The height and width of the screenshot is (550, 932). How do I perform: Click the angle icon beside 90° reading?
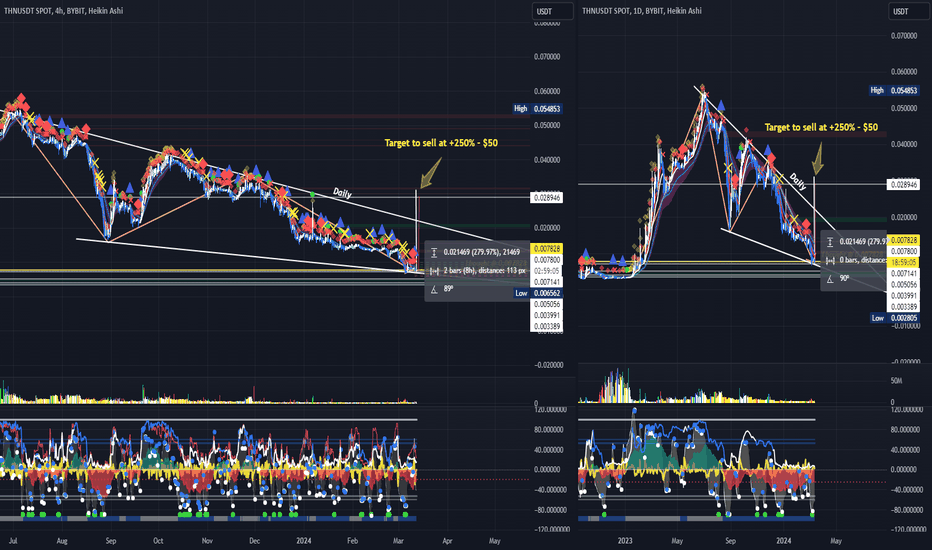pos(830,279)
